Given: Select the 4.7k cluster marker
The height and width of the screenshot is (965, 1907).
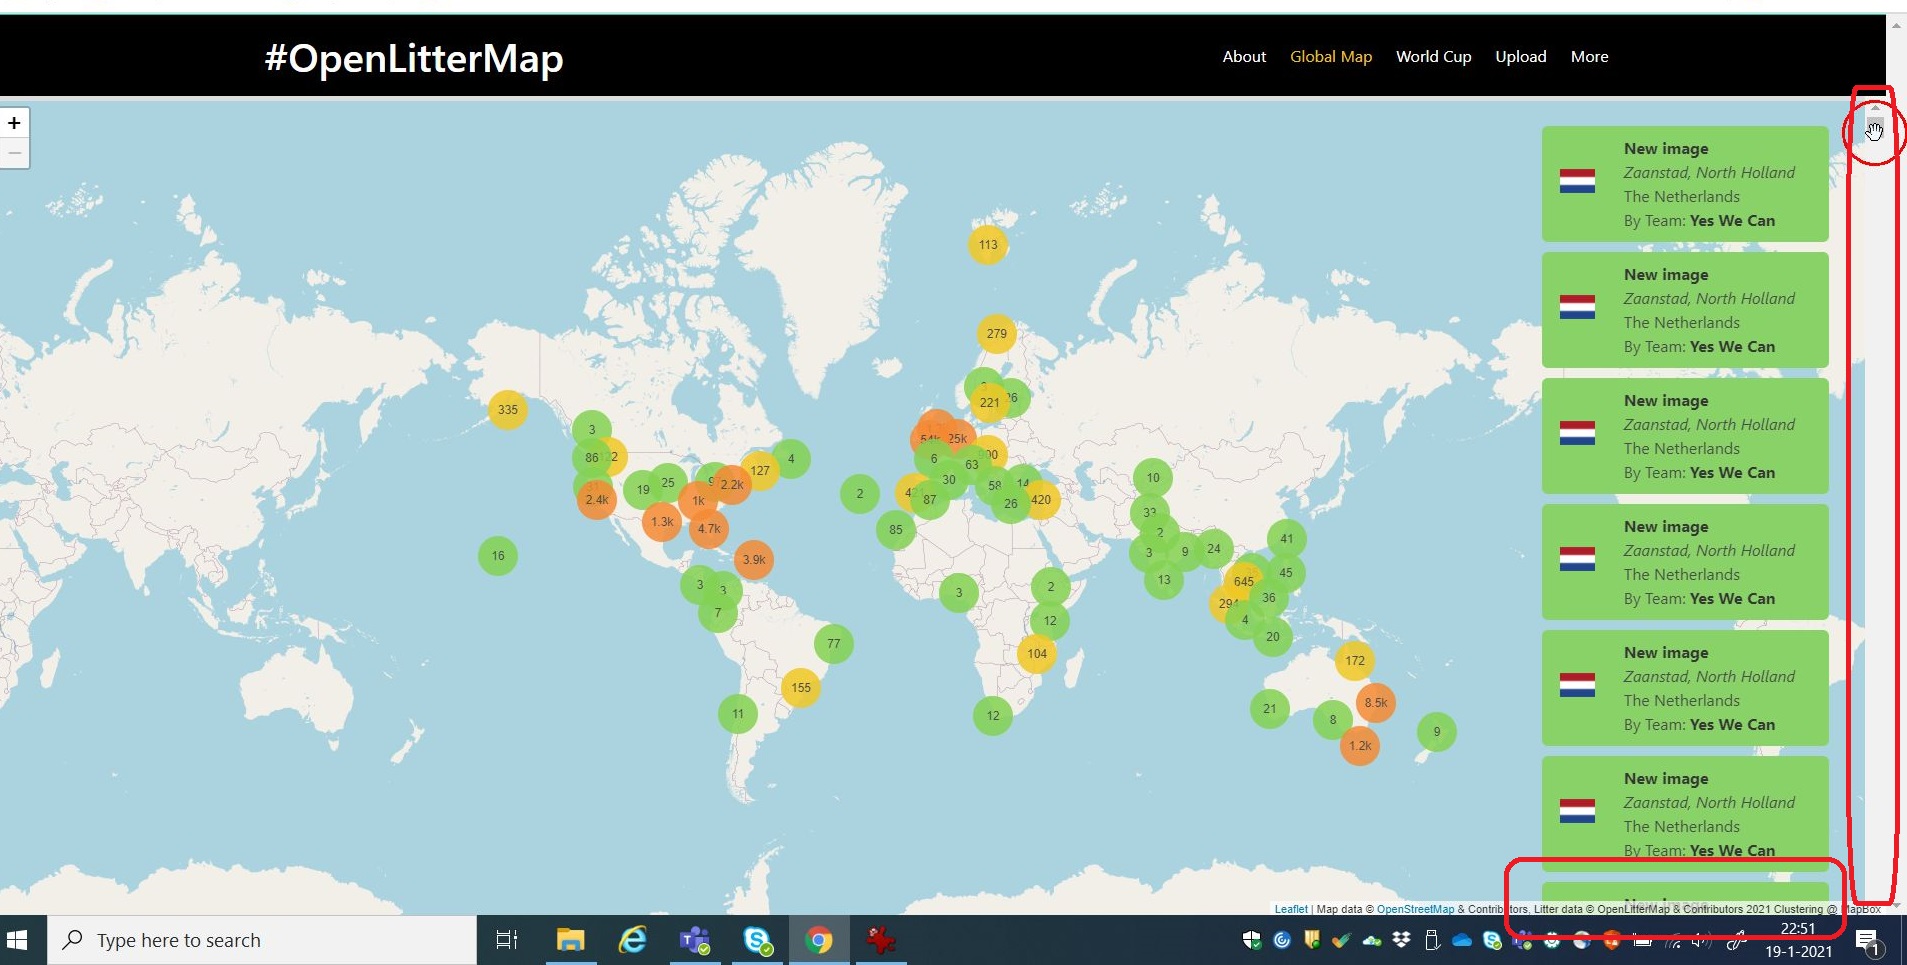Looking at the screenshot, I should pos(709,529).
